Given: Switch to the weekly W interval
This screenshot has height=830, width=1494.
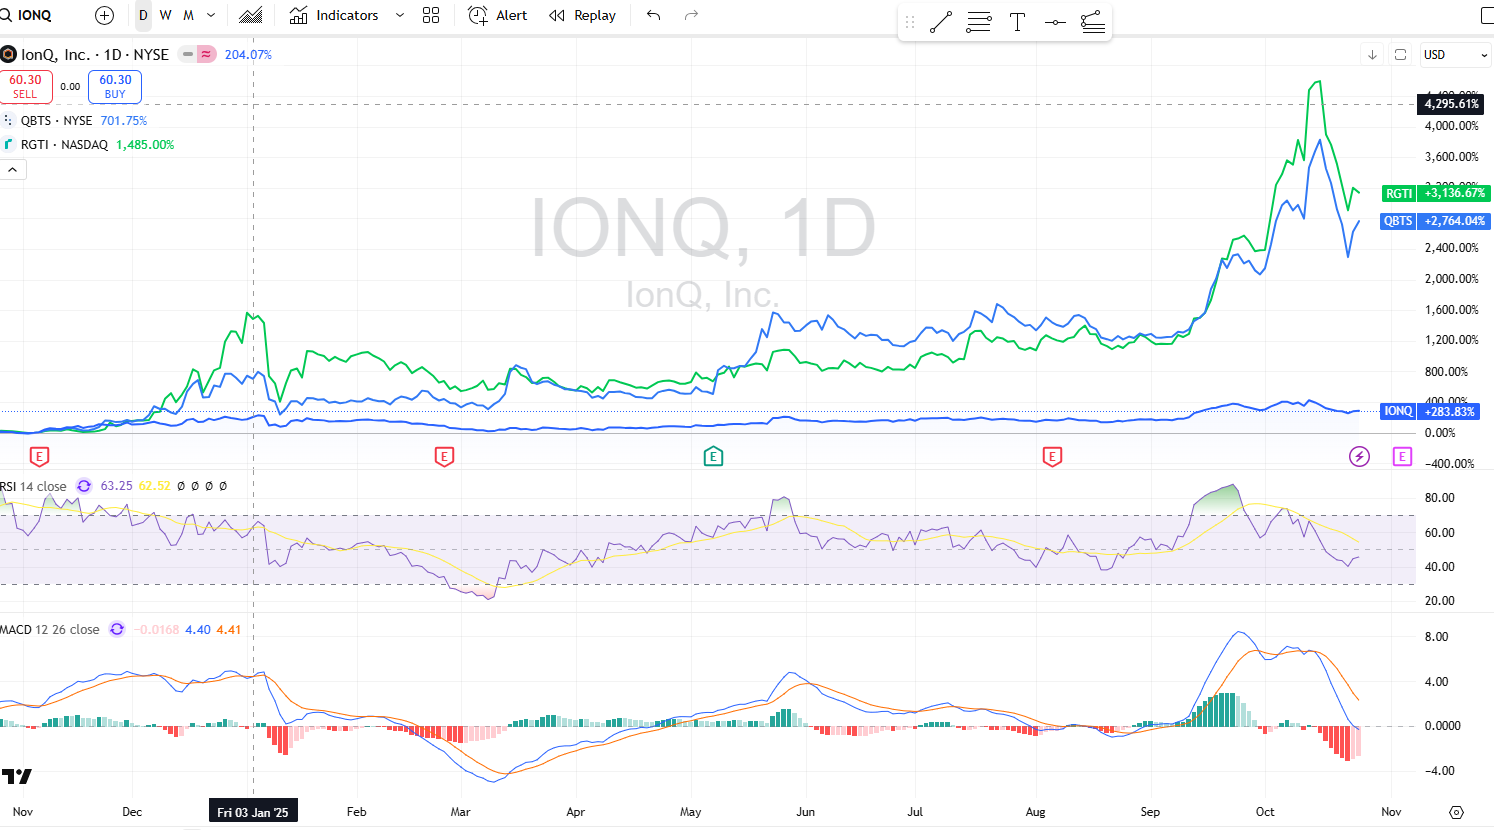Looking at the screenshot, I should coord(165,15).
